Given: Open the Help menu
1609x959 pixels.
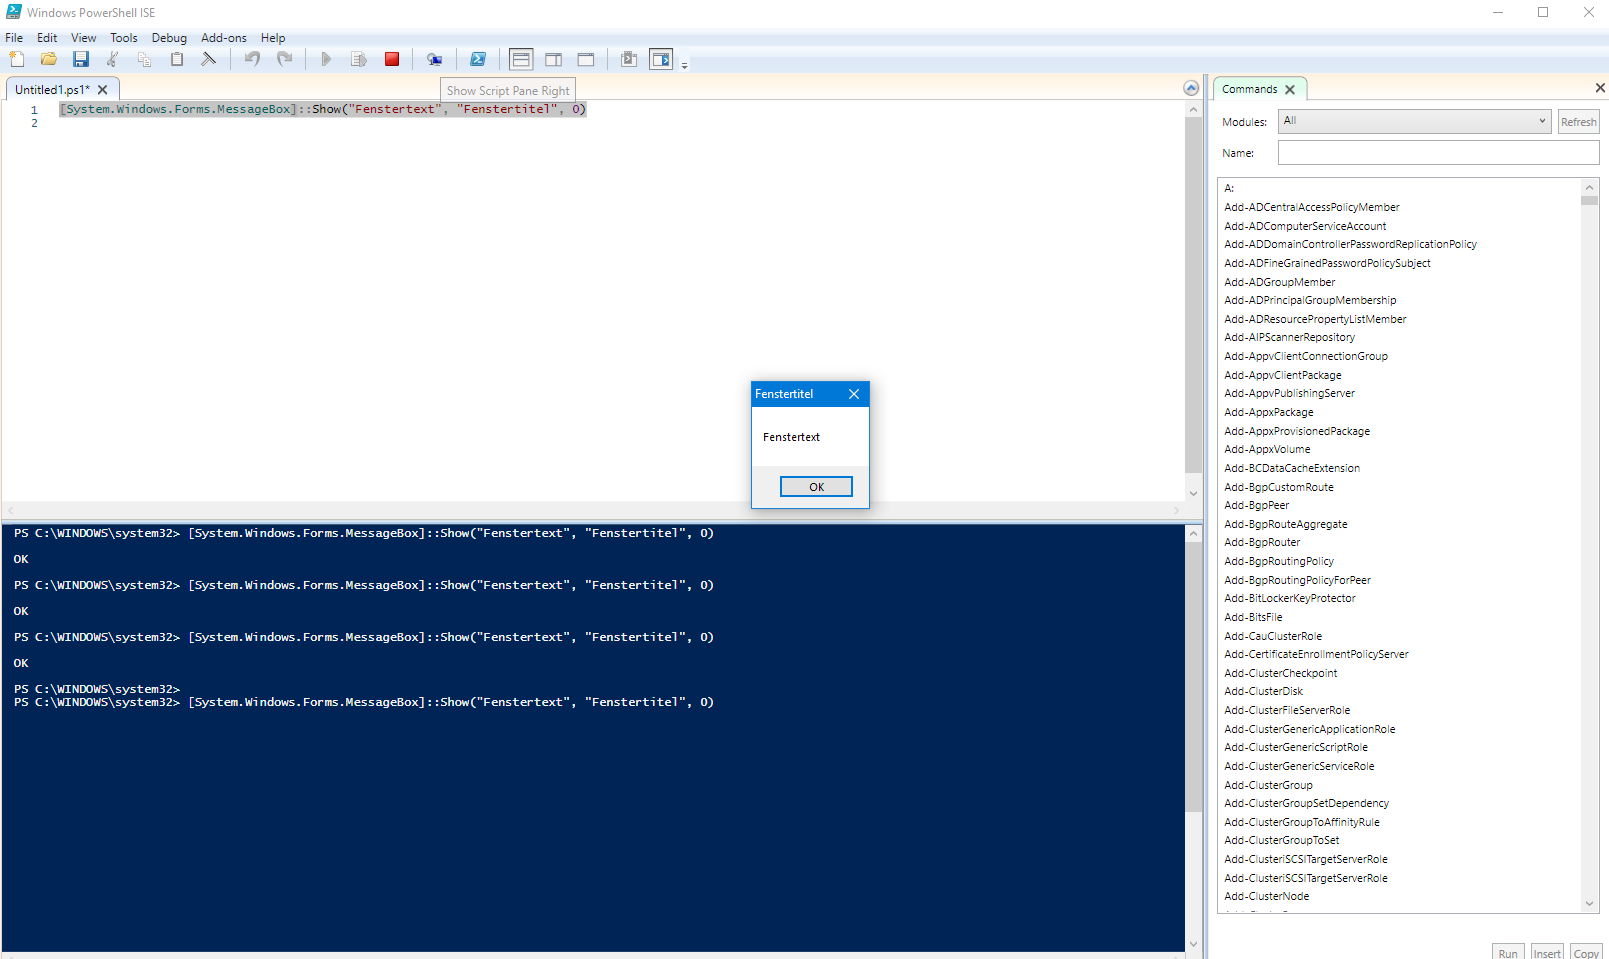Looking at the screenshot, I should [273, 38].
